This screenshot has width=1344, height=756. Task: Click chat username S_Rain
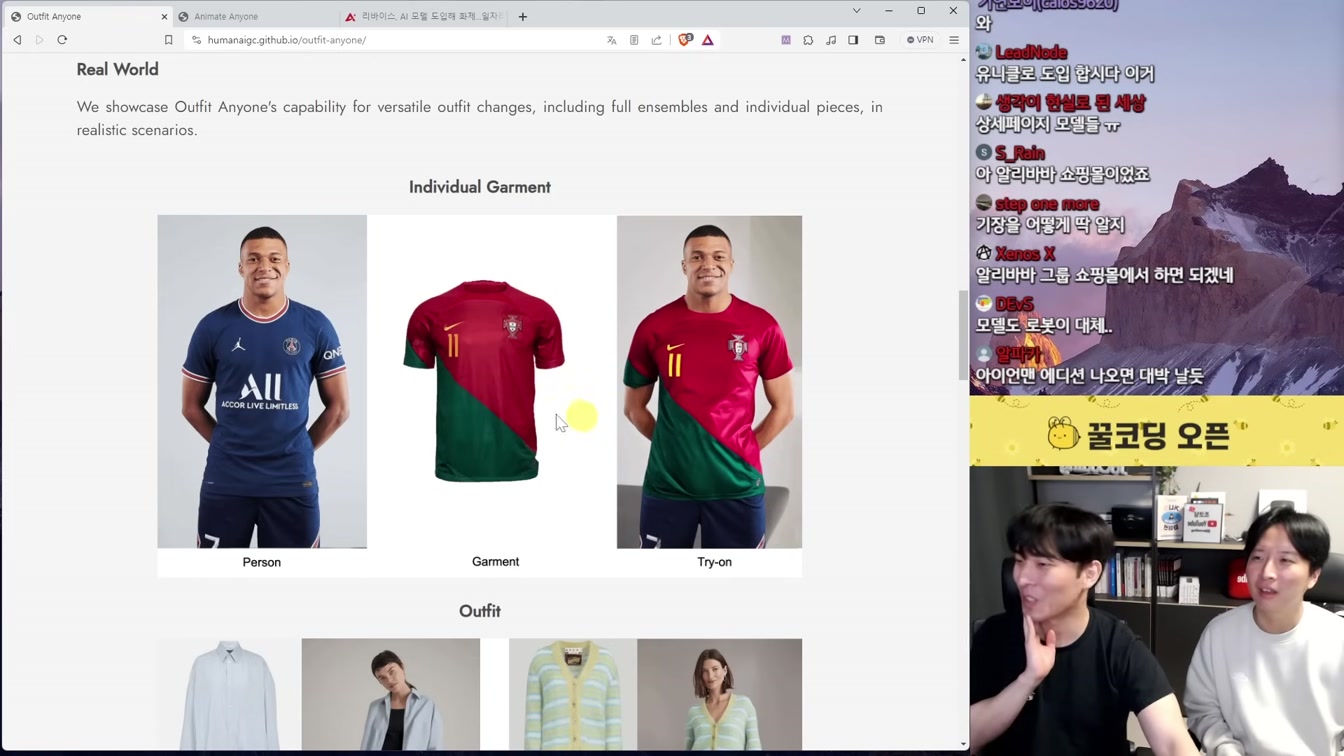click(x=1019, y=153)
